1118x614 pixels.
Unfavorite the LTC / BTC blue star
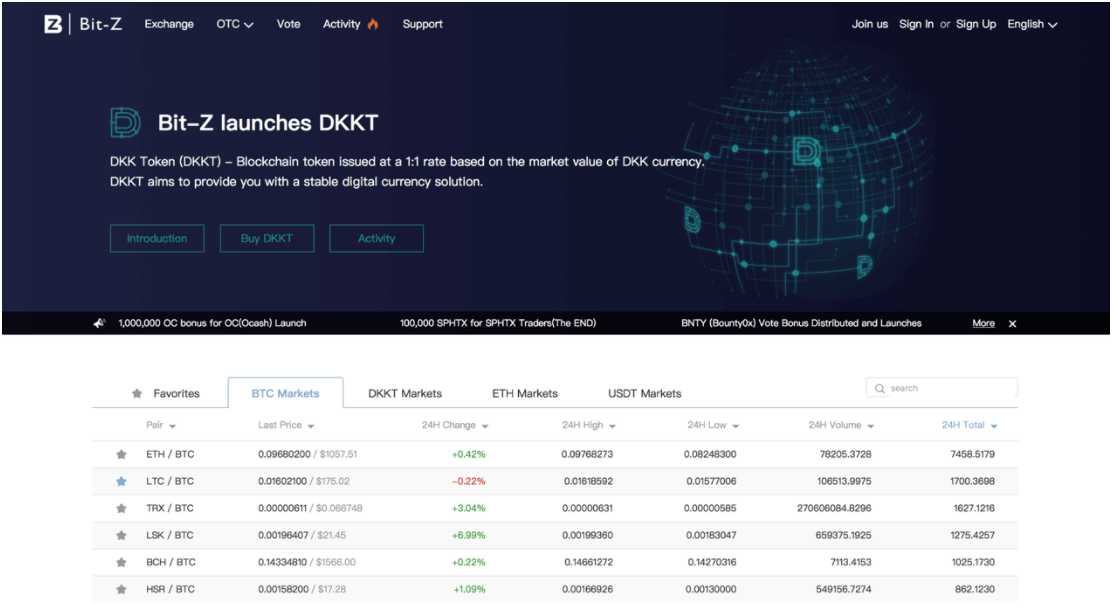point(121,481)
